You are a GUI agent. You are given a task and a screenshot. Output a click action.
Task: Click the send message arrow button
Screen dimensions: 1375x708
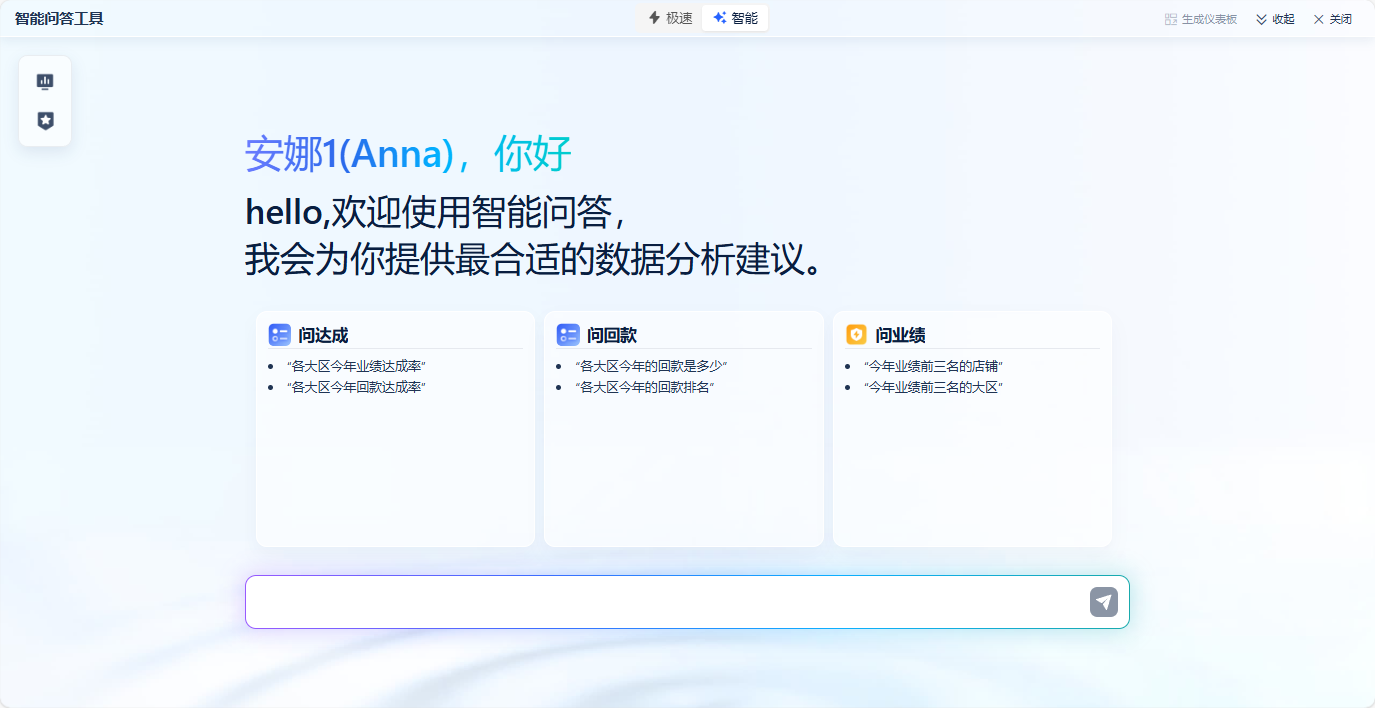1103,602
